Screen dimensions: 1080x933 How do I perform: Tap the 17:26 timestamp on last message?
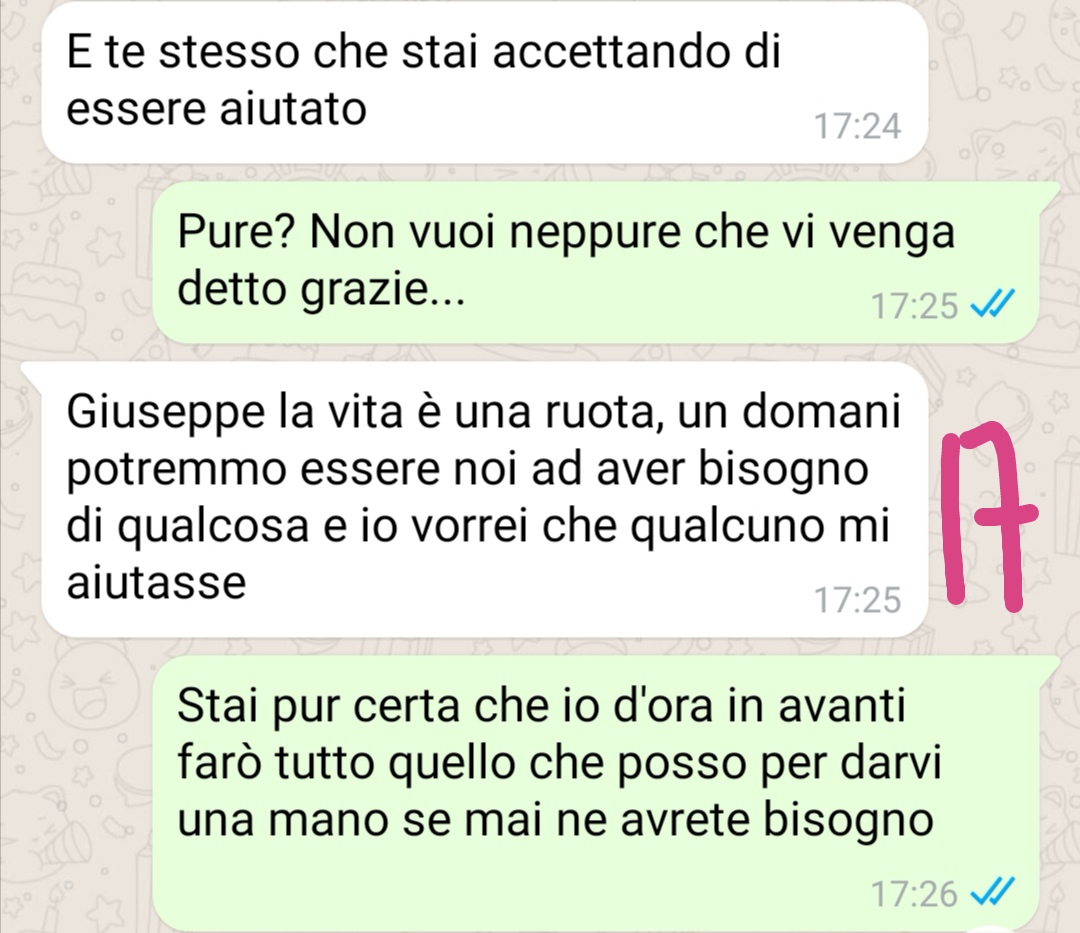tap(915, 894)
